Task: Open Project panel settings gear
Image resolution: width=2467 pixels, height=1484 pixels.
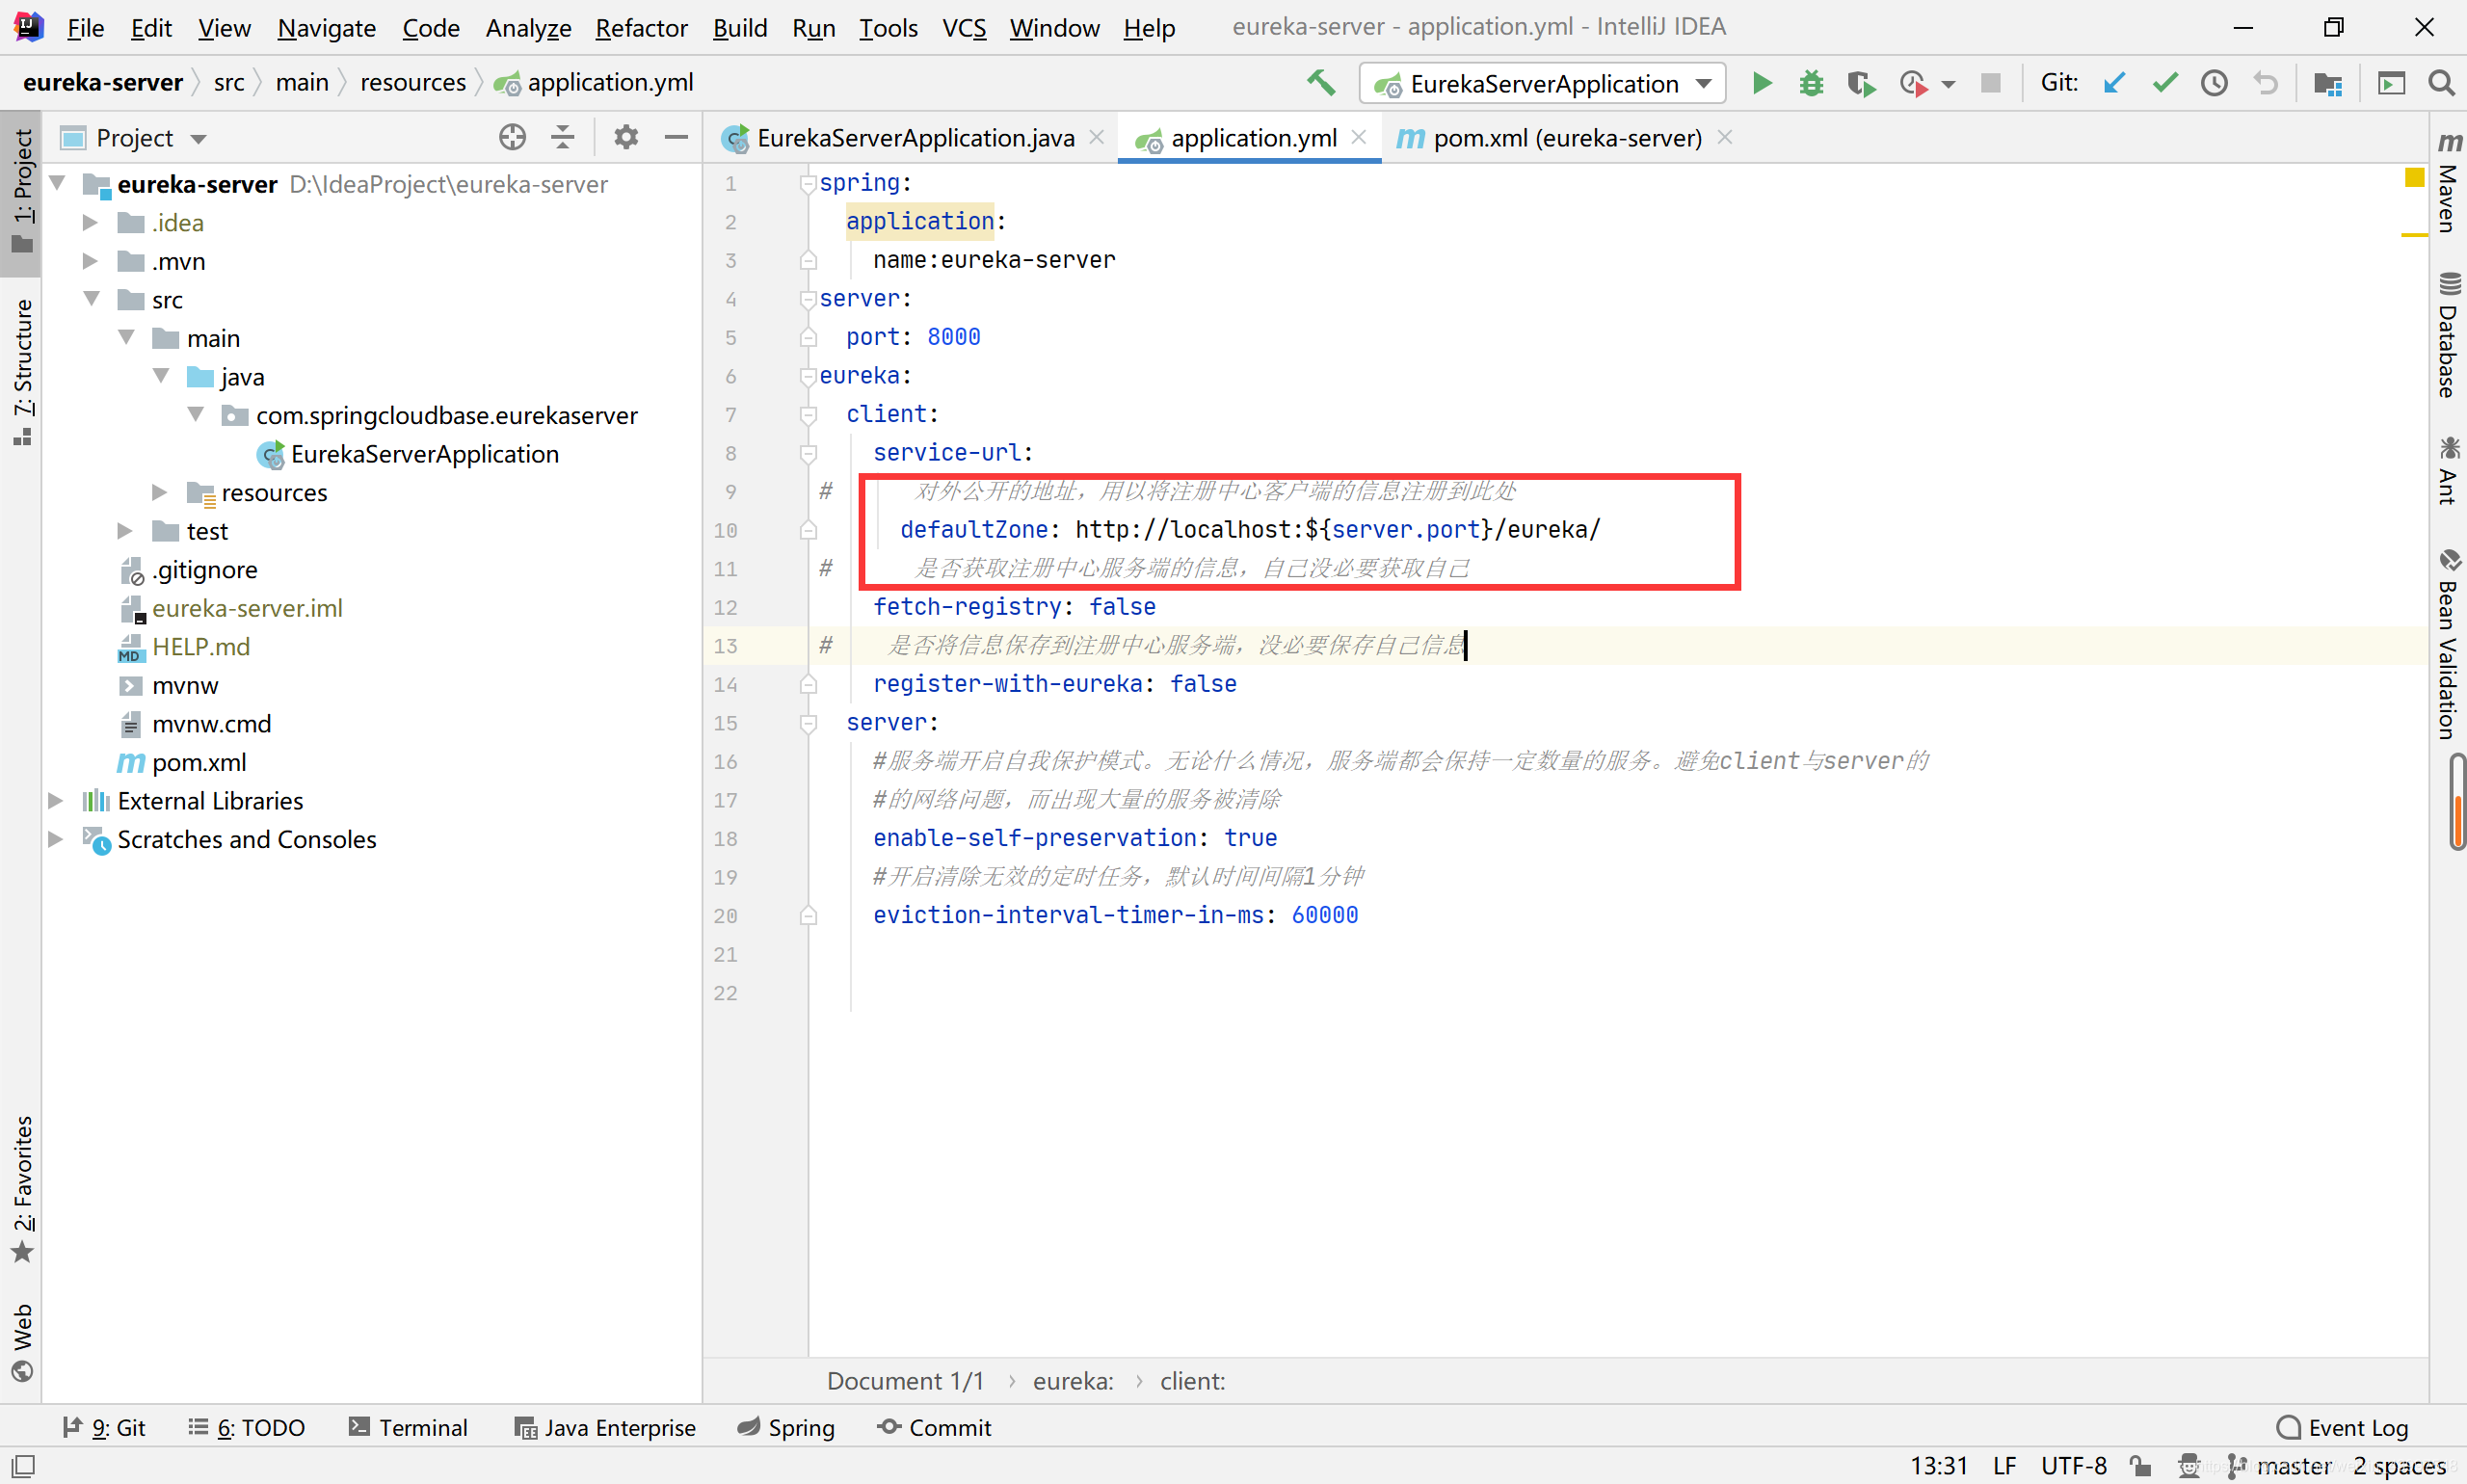Action: pyautogui.click(x=626, y=137)
